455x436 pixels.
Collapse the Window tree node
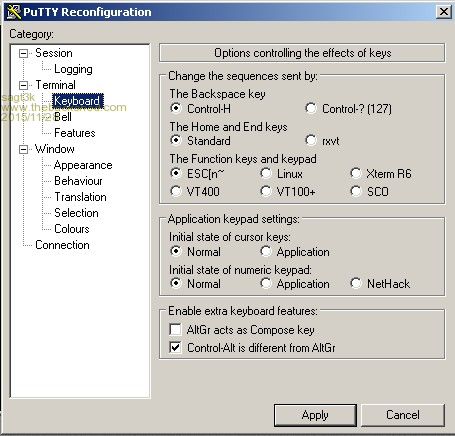click(23, 149)
